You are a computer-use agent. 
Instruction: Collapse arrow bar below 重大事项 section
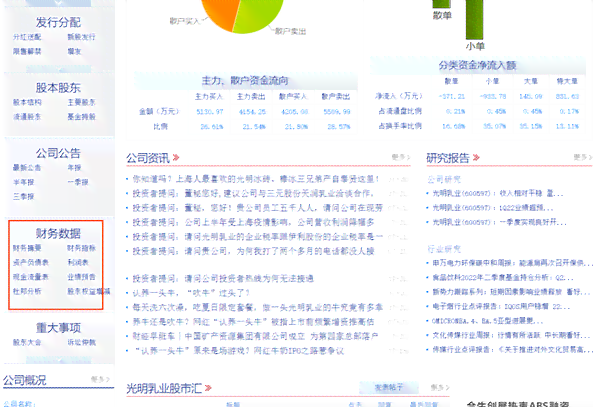59,360
